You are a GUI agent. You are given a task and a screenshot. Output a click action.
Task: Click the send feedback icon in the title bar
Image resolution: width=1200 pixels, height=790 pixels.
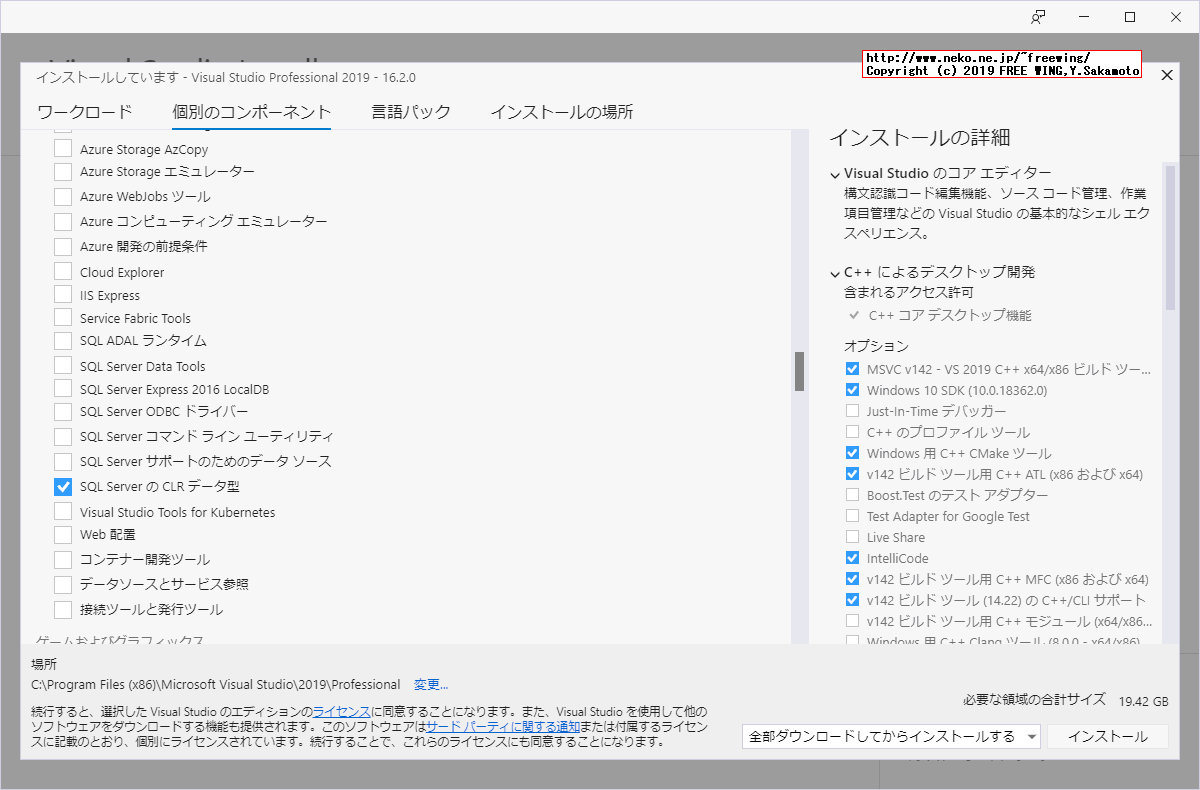tap(1039, 17)
